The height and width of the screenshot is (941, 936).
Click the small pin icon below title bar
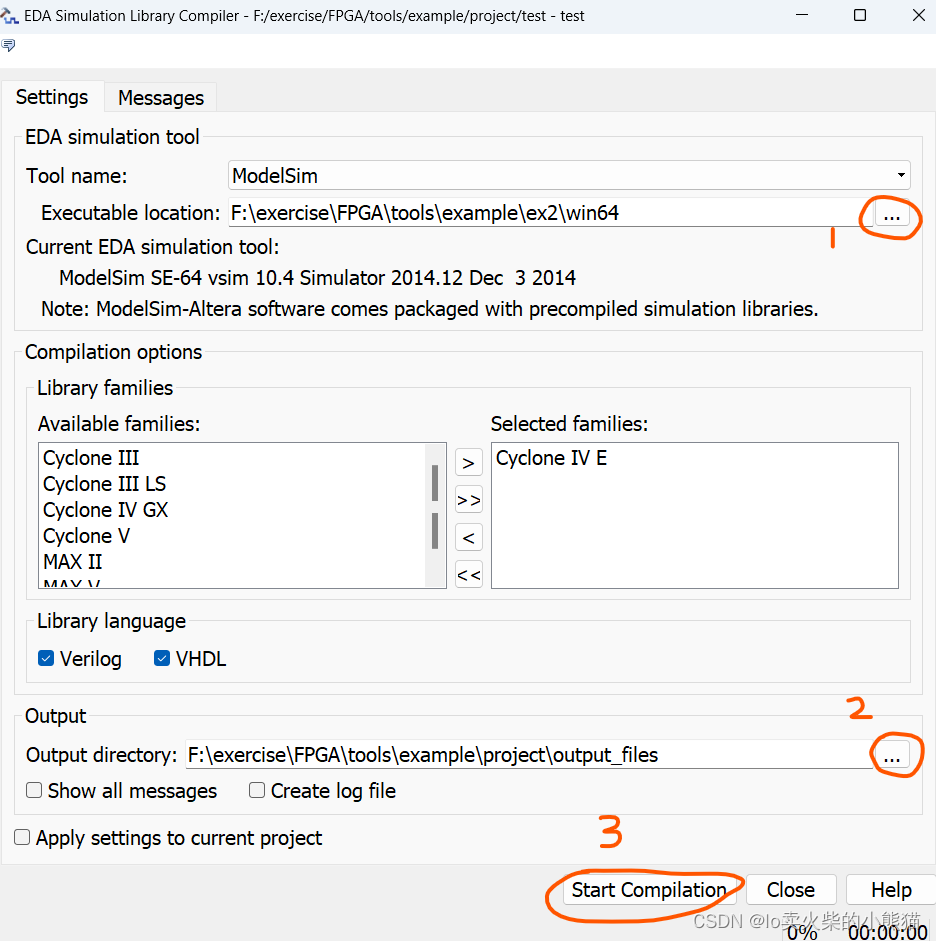click(x=9, y=46)
